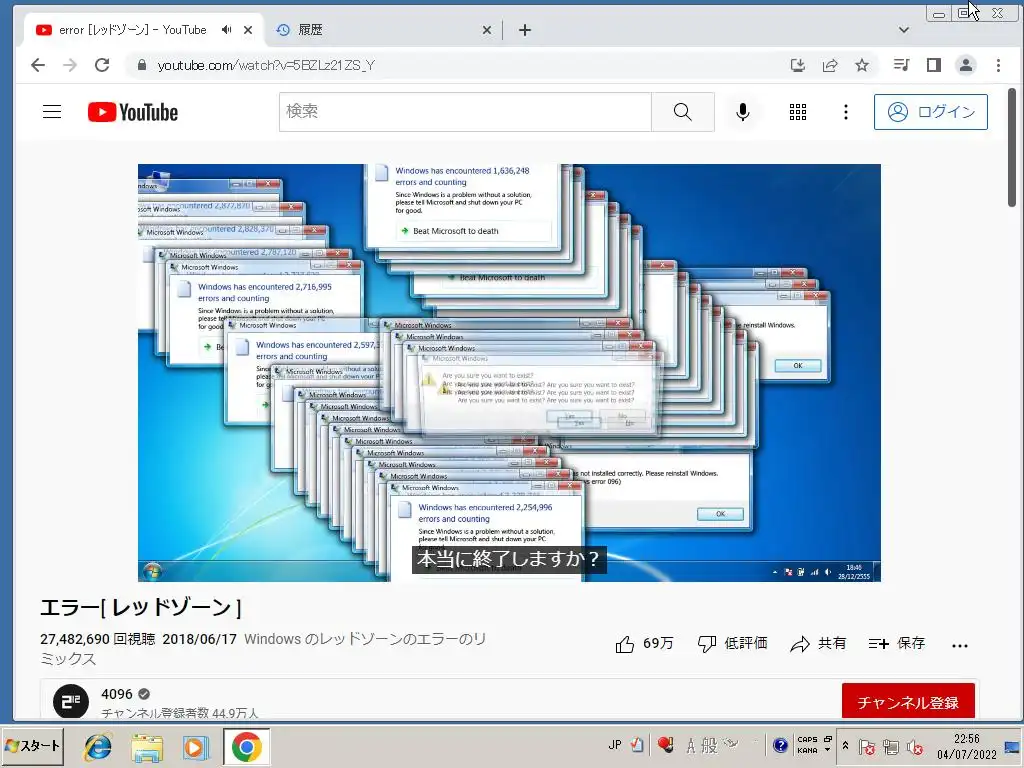Click the video player frame
This screenshot has width=1024, height=768.
(509, 373)
